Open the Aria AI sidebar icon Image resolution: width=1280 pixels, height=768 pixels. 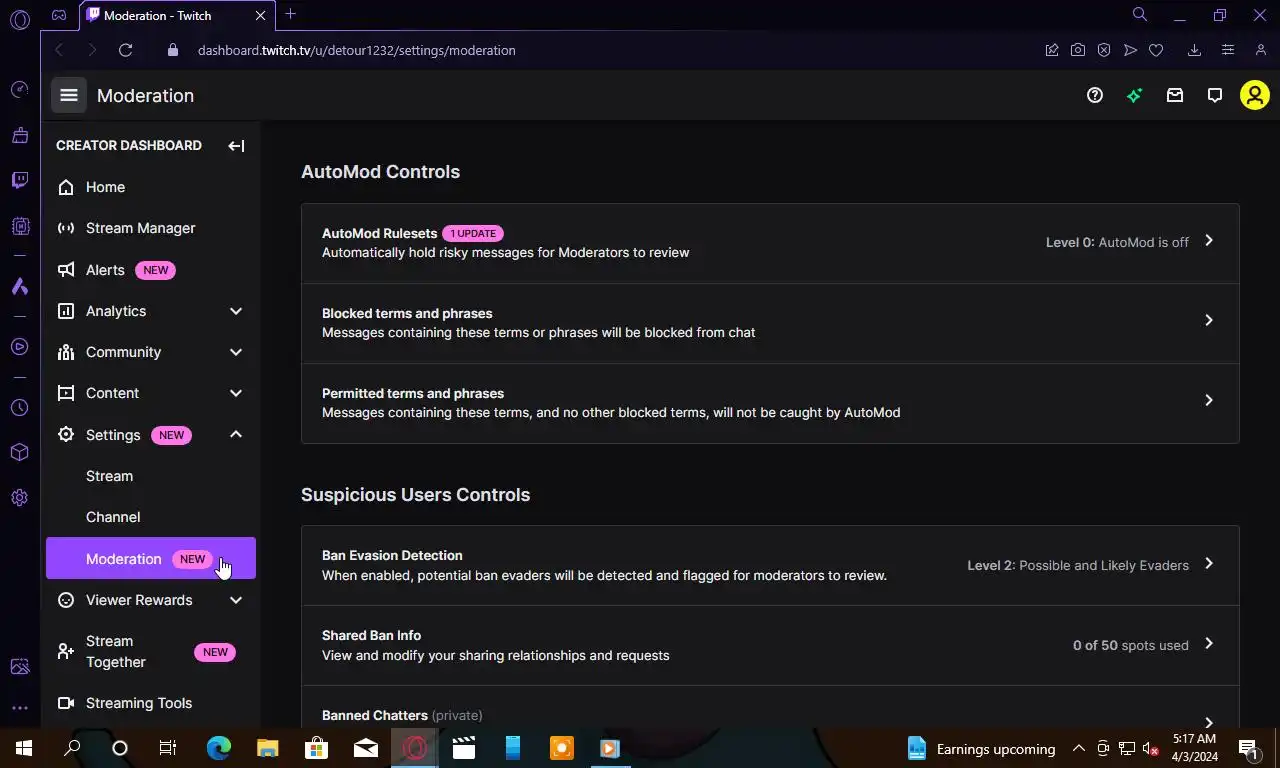pos(20,286)
